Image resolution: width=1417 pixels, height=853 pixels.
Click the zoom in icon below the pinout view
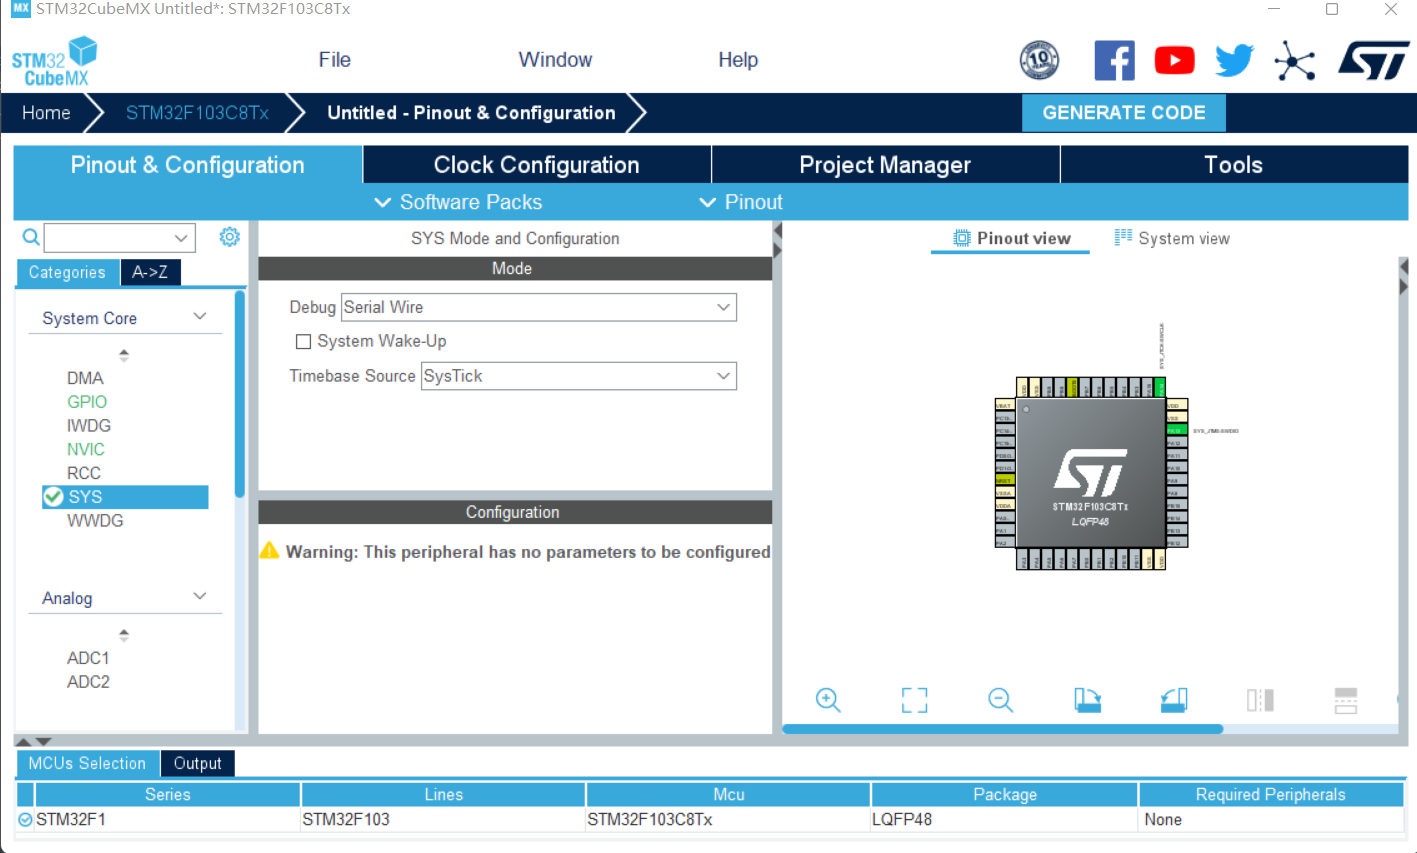(x=827, y=700)
